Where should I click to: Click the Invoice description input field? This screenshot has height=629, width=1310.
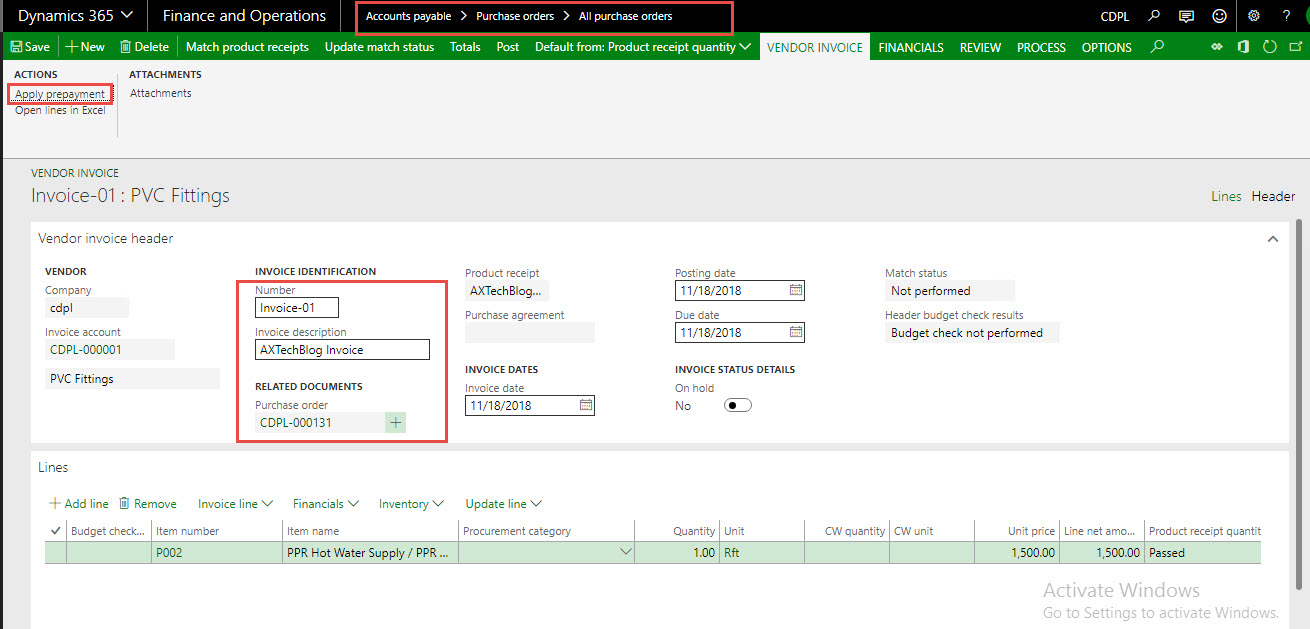coord(342,350)
